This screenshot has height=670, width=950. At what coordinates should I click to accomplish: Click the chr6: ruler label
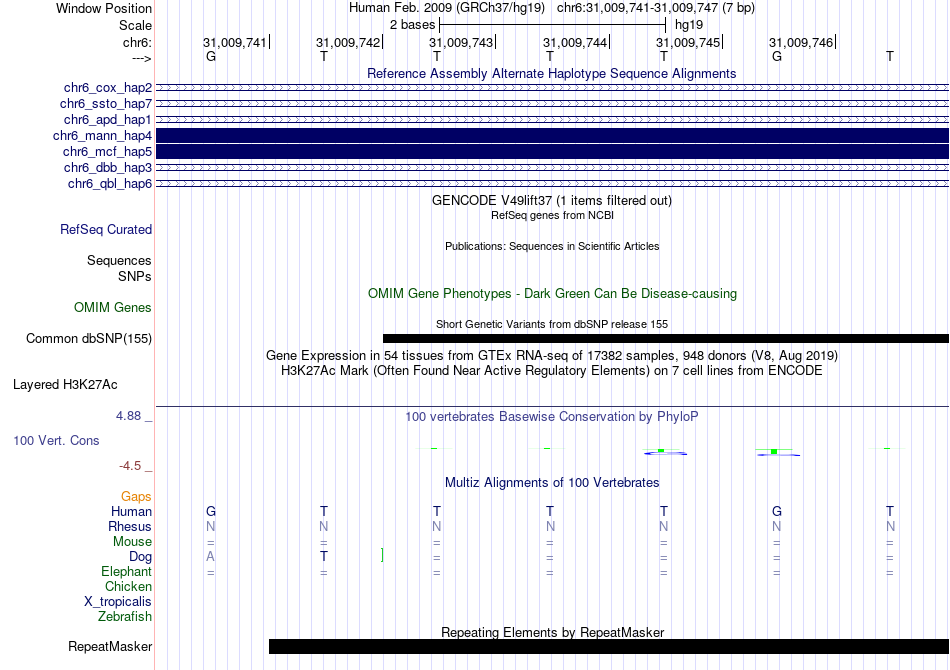(137, 42)
